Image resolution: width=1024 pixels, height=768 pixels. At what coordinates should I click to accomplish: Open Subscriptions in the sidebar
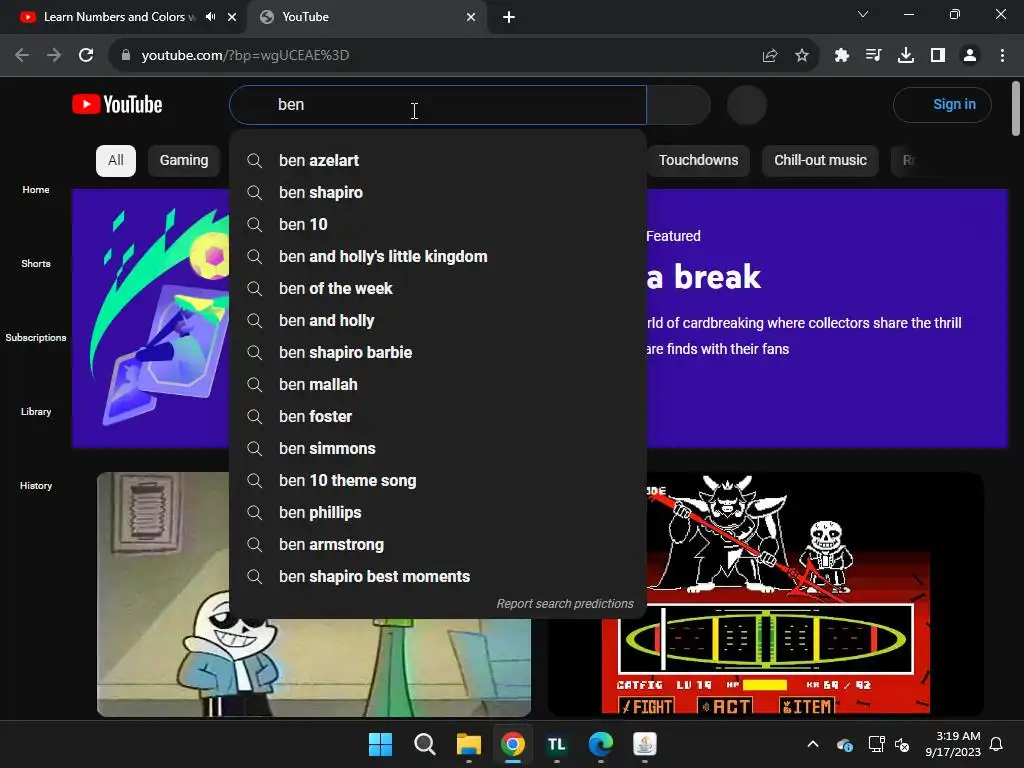pos(36,338)
